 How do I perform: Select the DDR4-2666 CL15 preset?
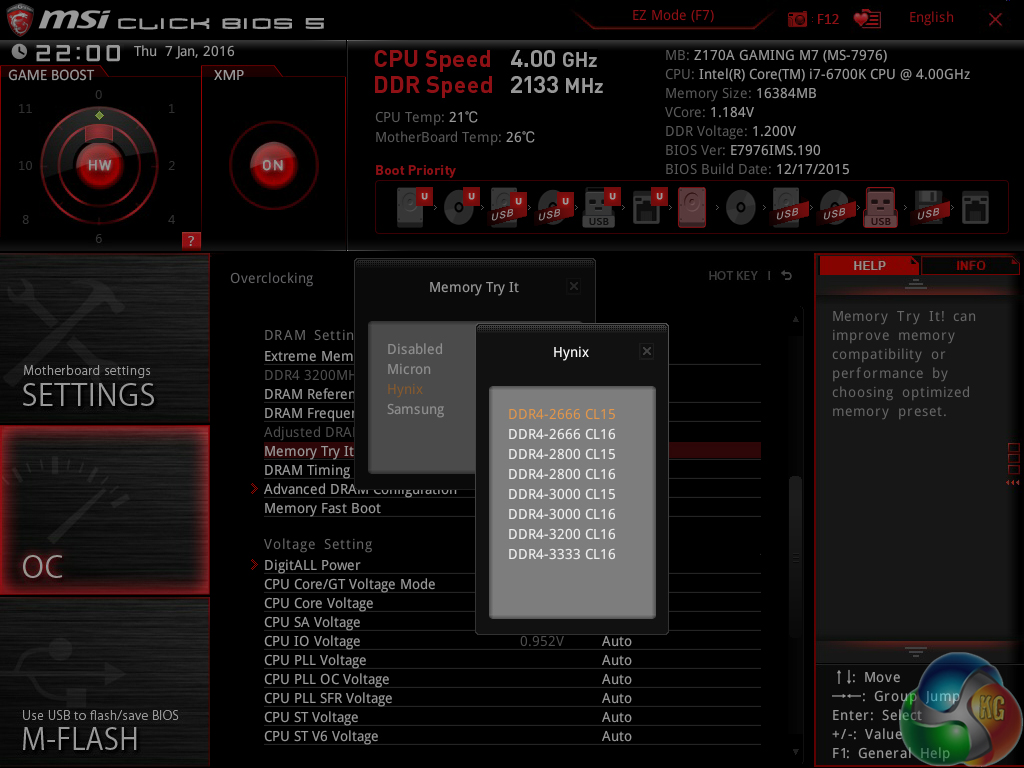pos(562,414)
